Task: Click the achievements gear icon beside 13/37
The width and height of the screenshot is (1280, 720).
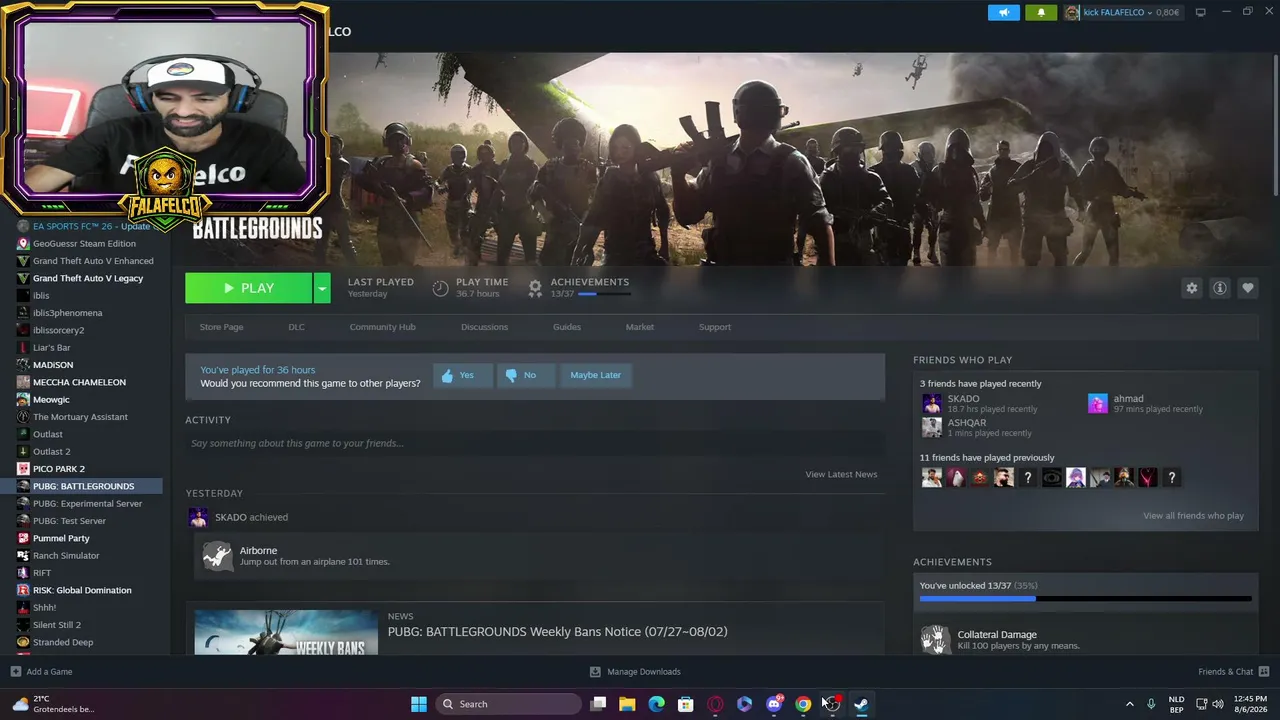Action: pyautogui.click(x=535, y=288)
